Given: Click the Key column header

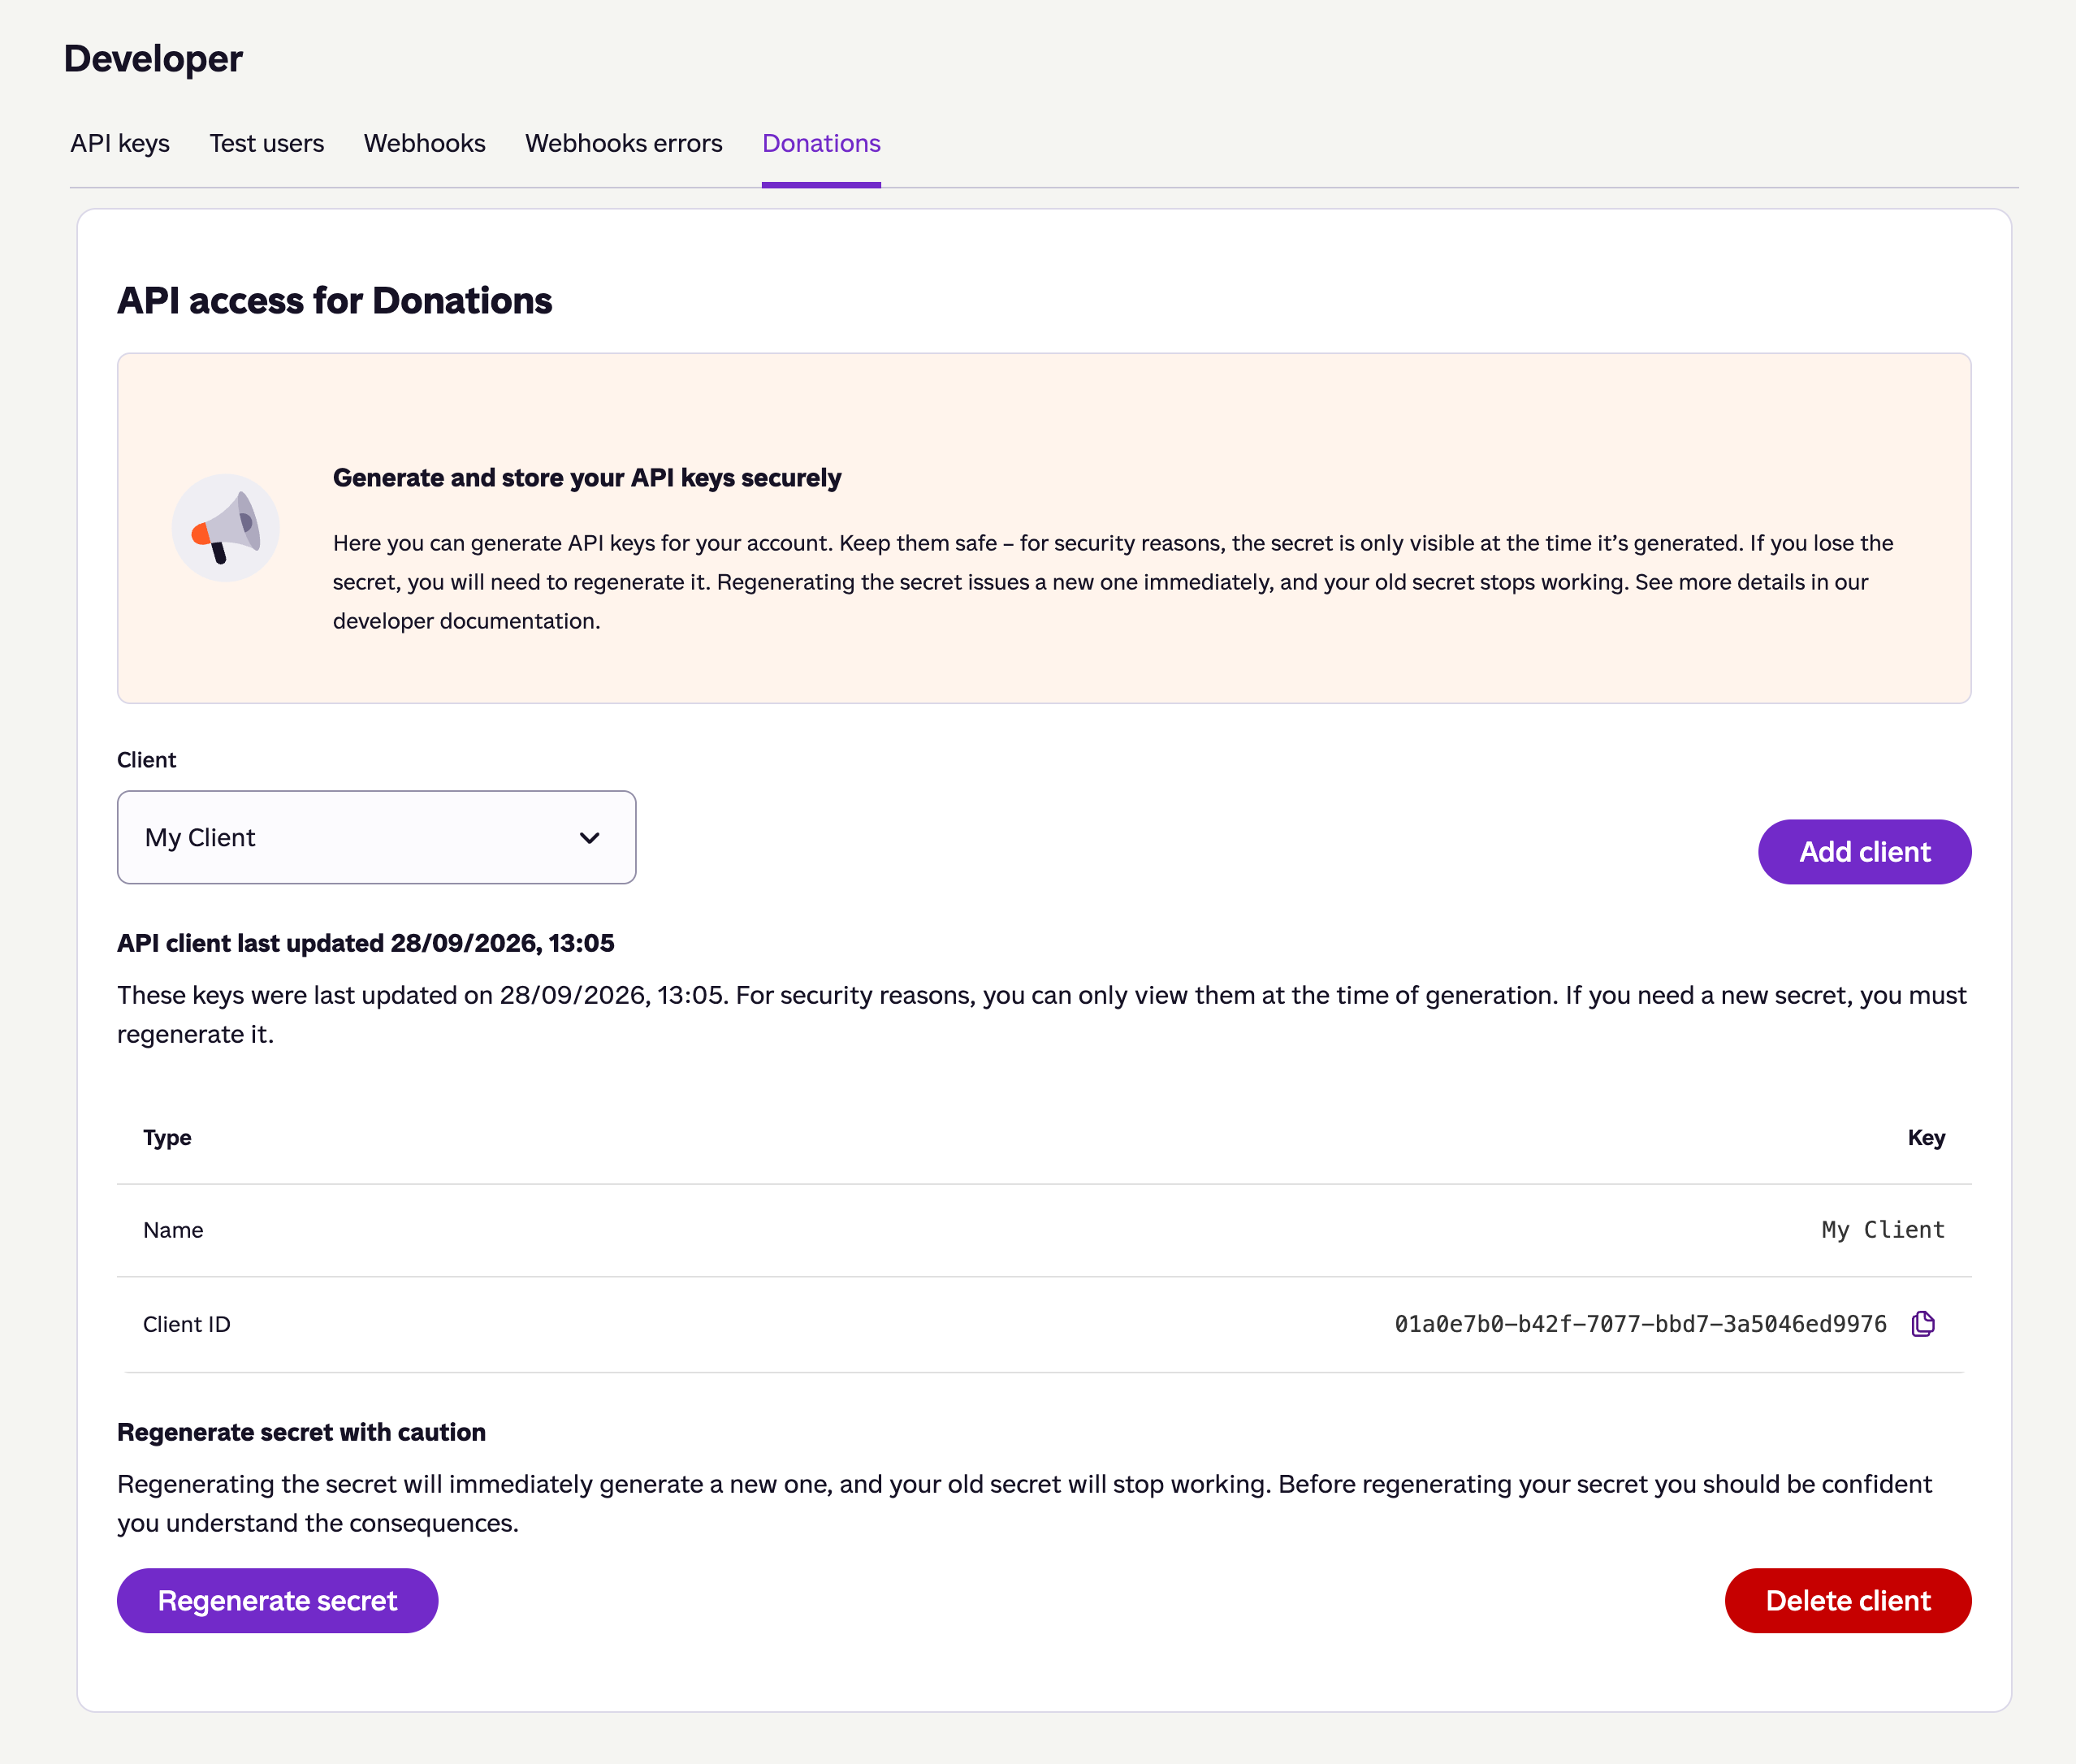Looking at the screenshot, I should click(x=1926, y=1138).
